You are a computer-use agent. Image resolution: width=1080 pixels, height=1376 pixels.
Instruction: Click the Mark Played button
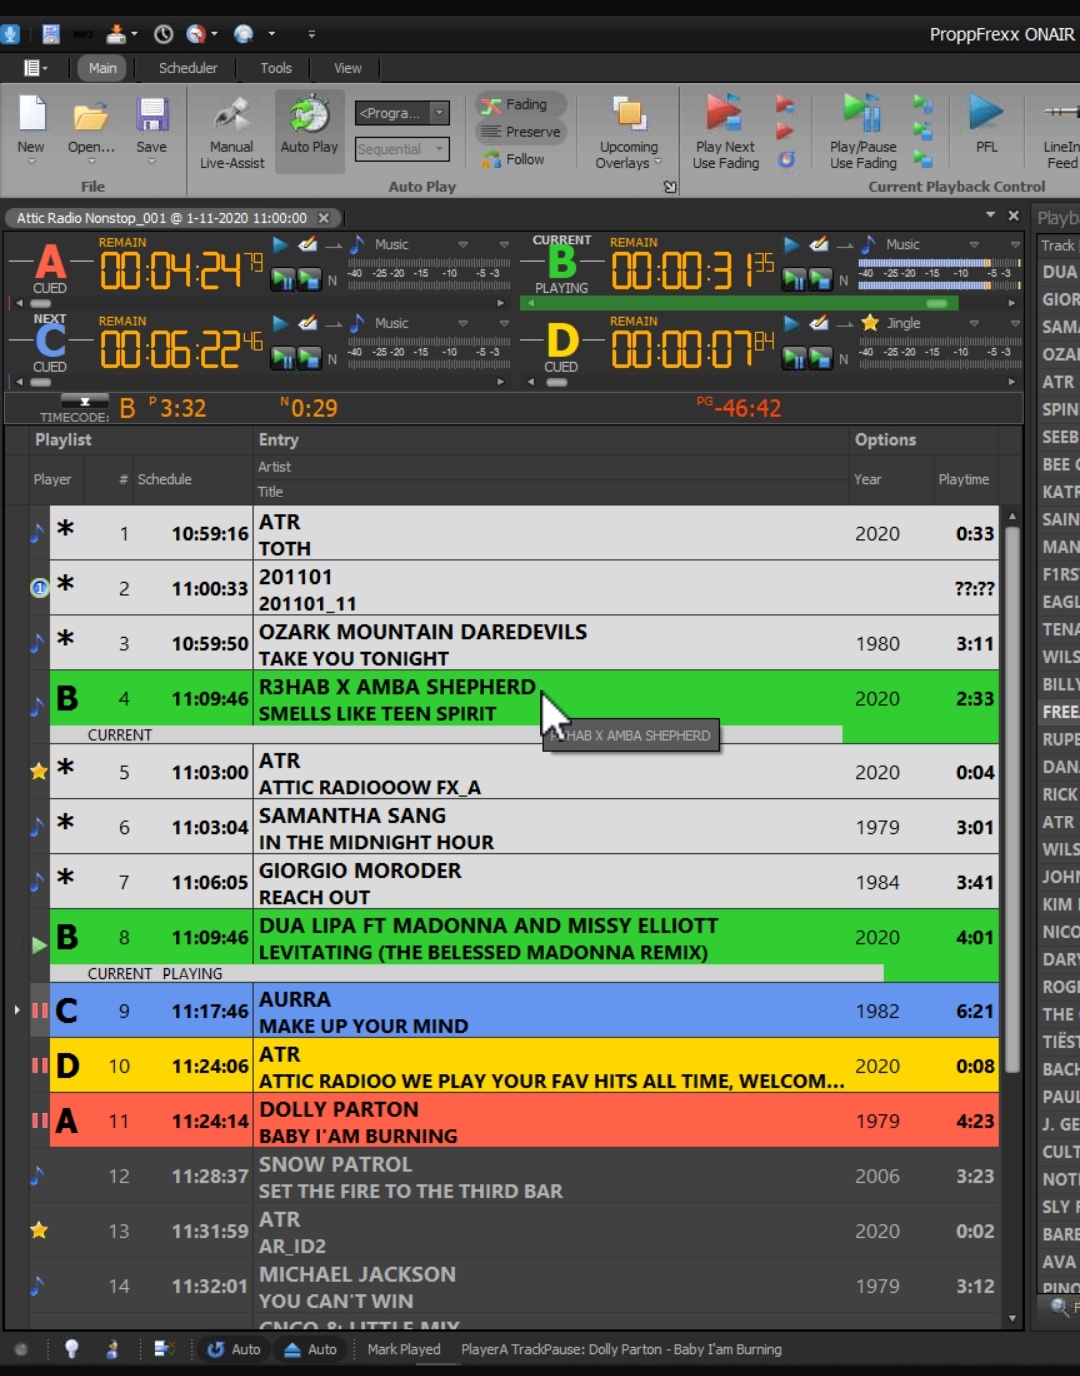[x=403, y=1349]
